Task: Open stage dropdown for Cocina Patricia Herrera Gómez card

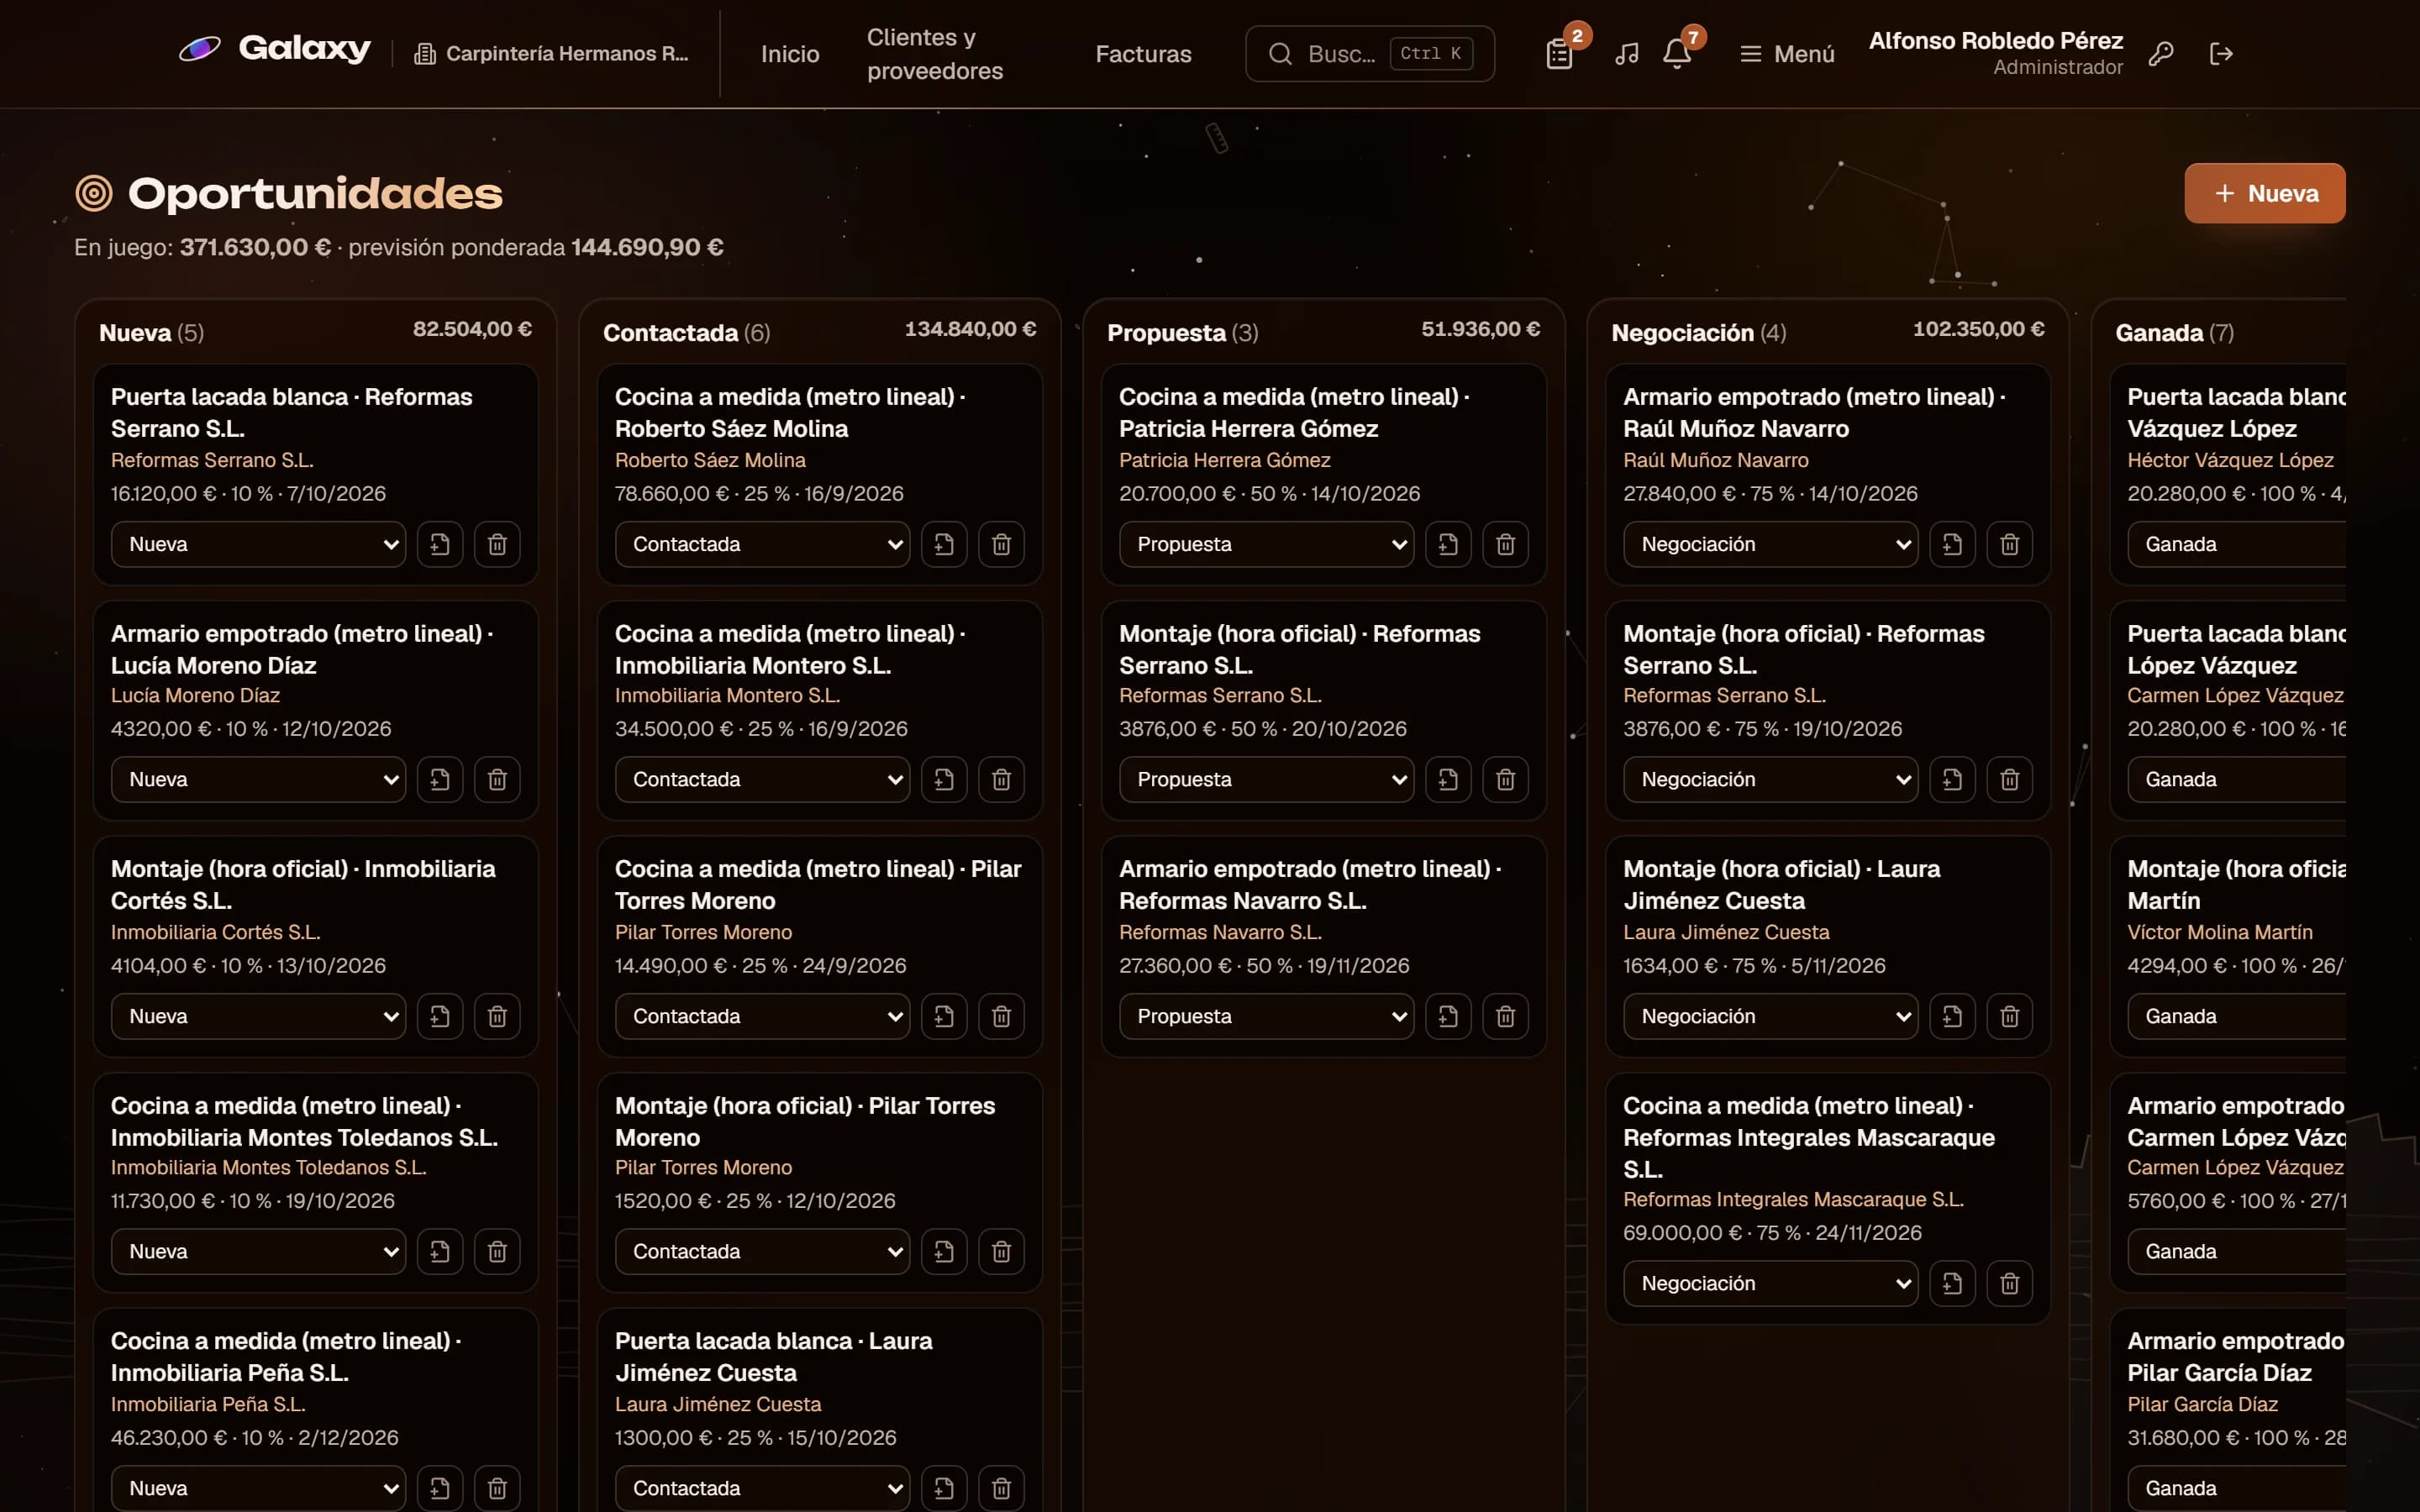Action: [1267, 544]
